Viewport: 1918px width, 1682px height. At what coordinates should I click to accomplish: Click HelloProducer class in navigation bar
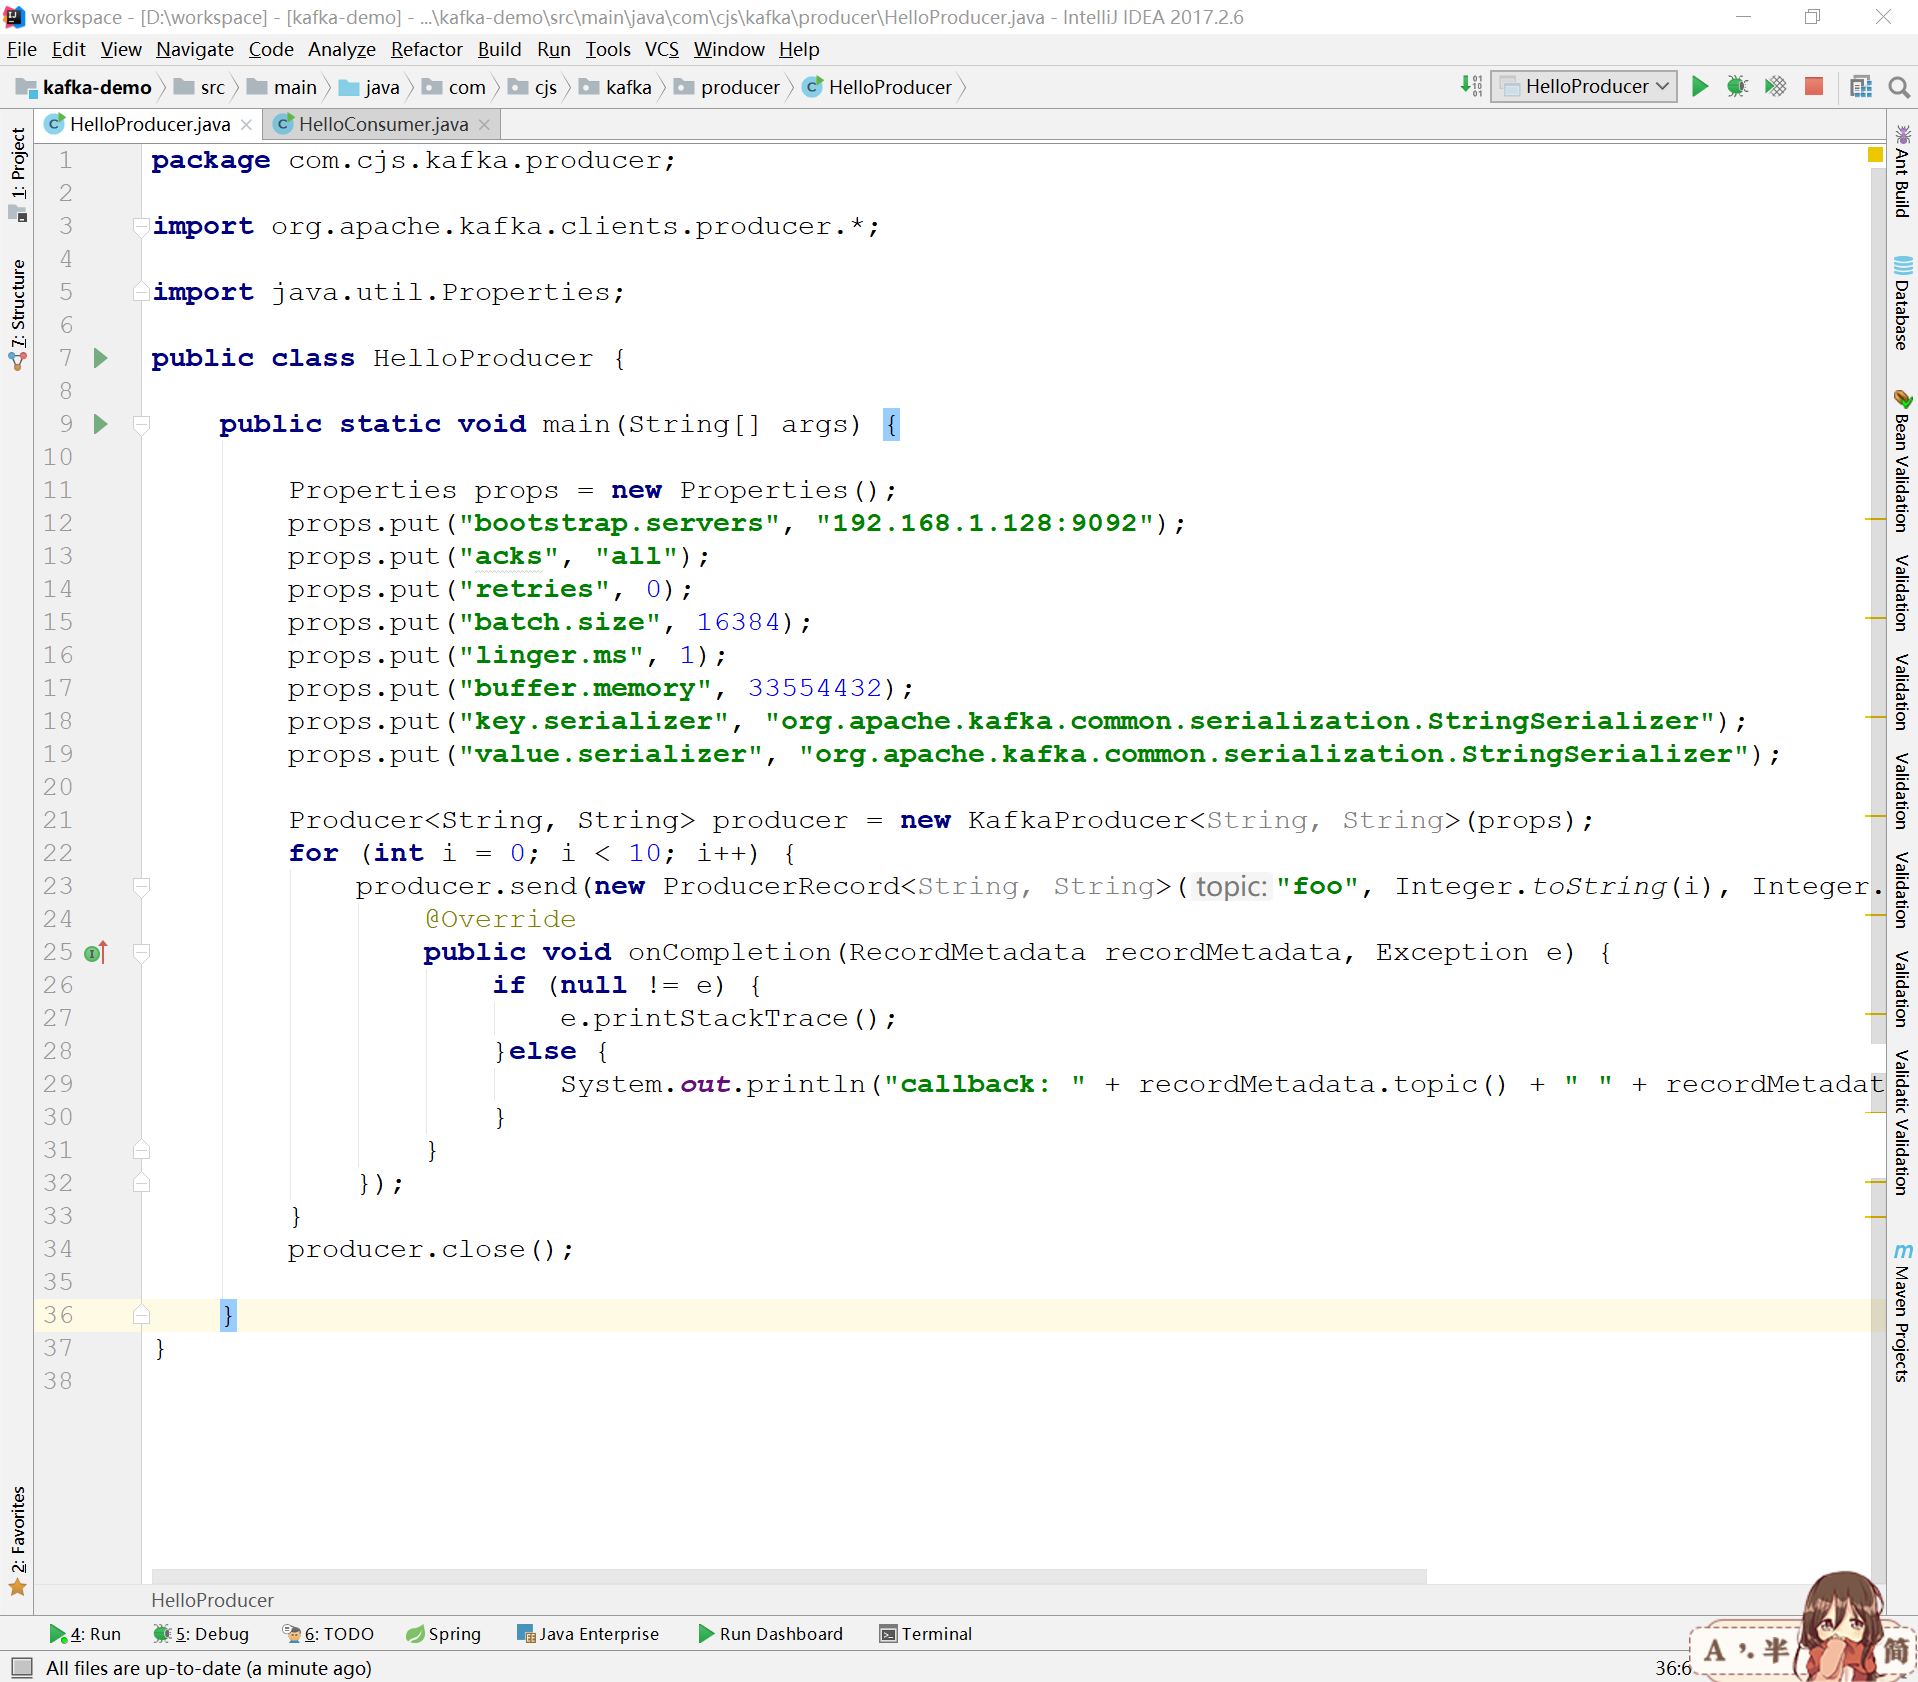(x=878, y=87)
